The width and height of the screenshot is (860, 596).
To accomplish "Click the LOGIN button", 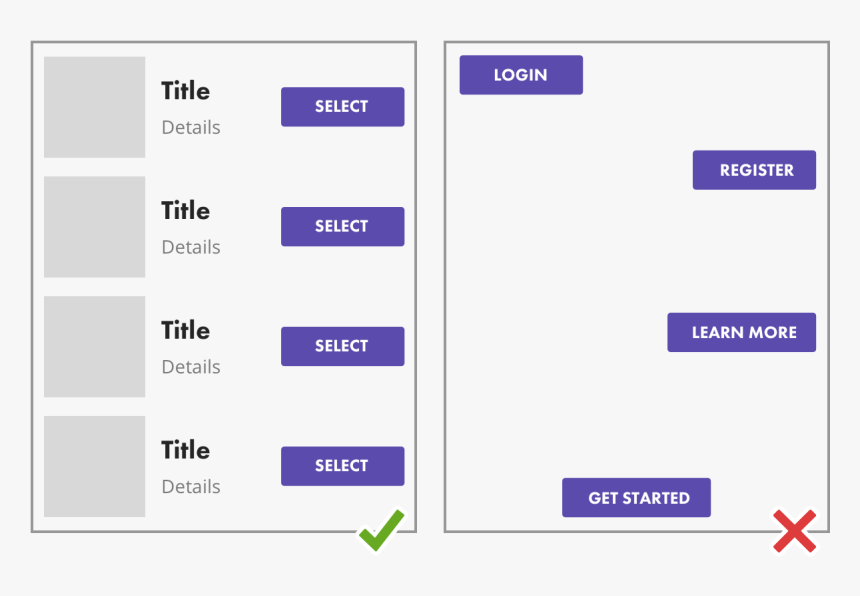I will 521,75.
